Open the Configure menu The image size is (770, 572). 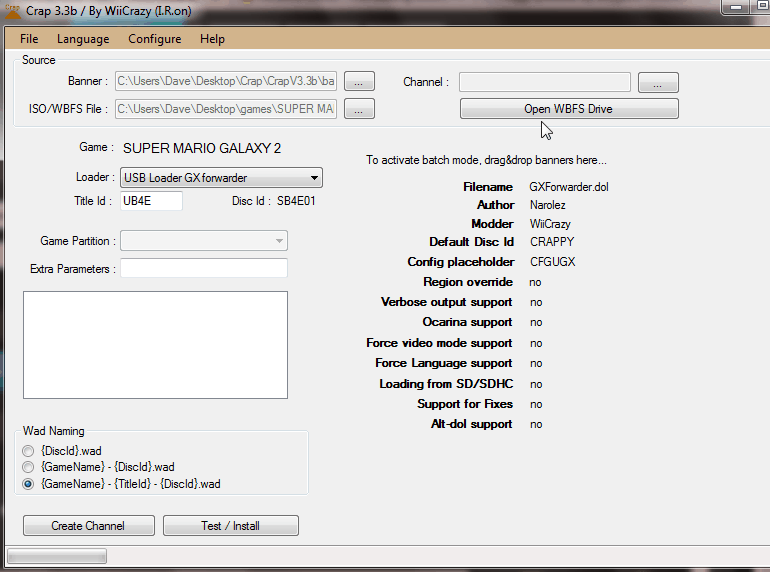tap(155, 39)
